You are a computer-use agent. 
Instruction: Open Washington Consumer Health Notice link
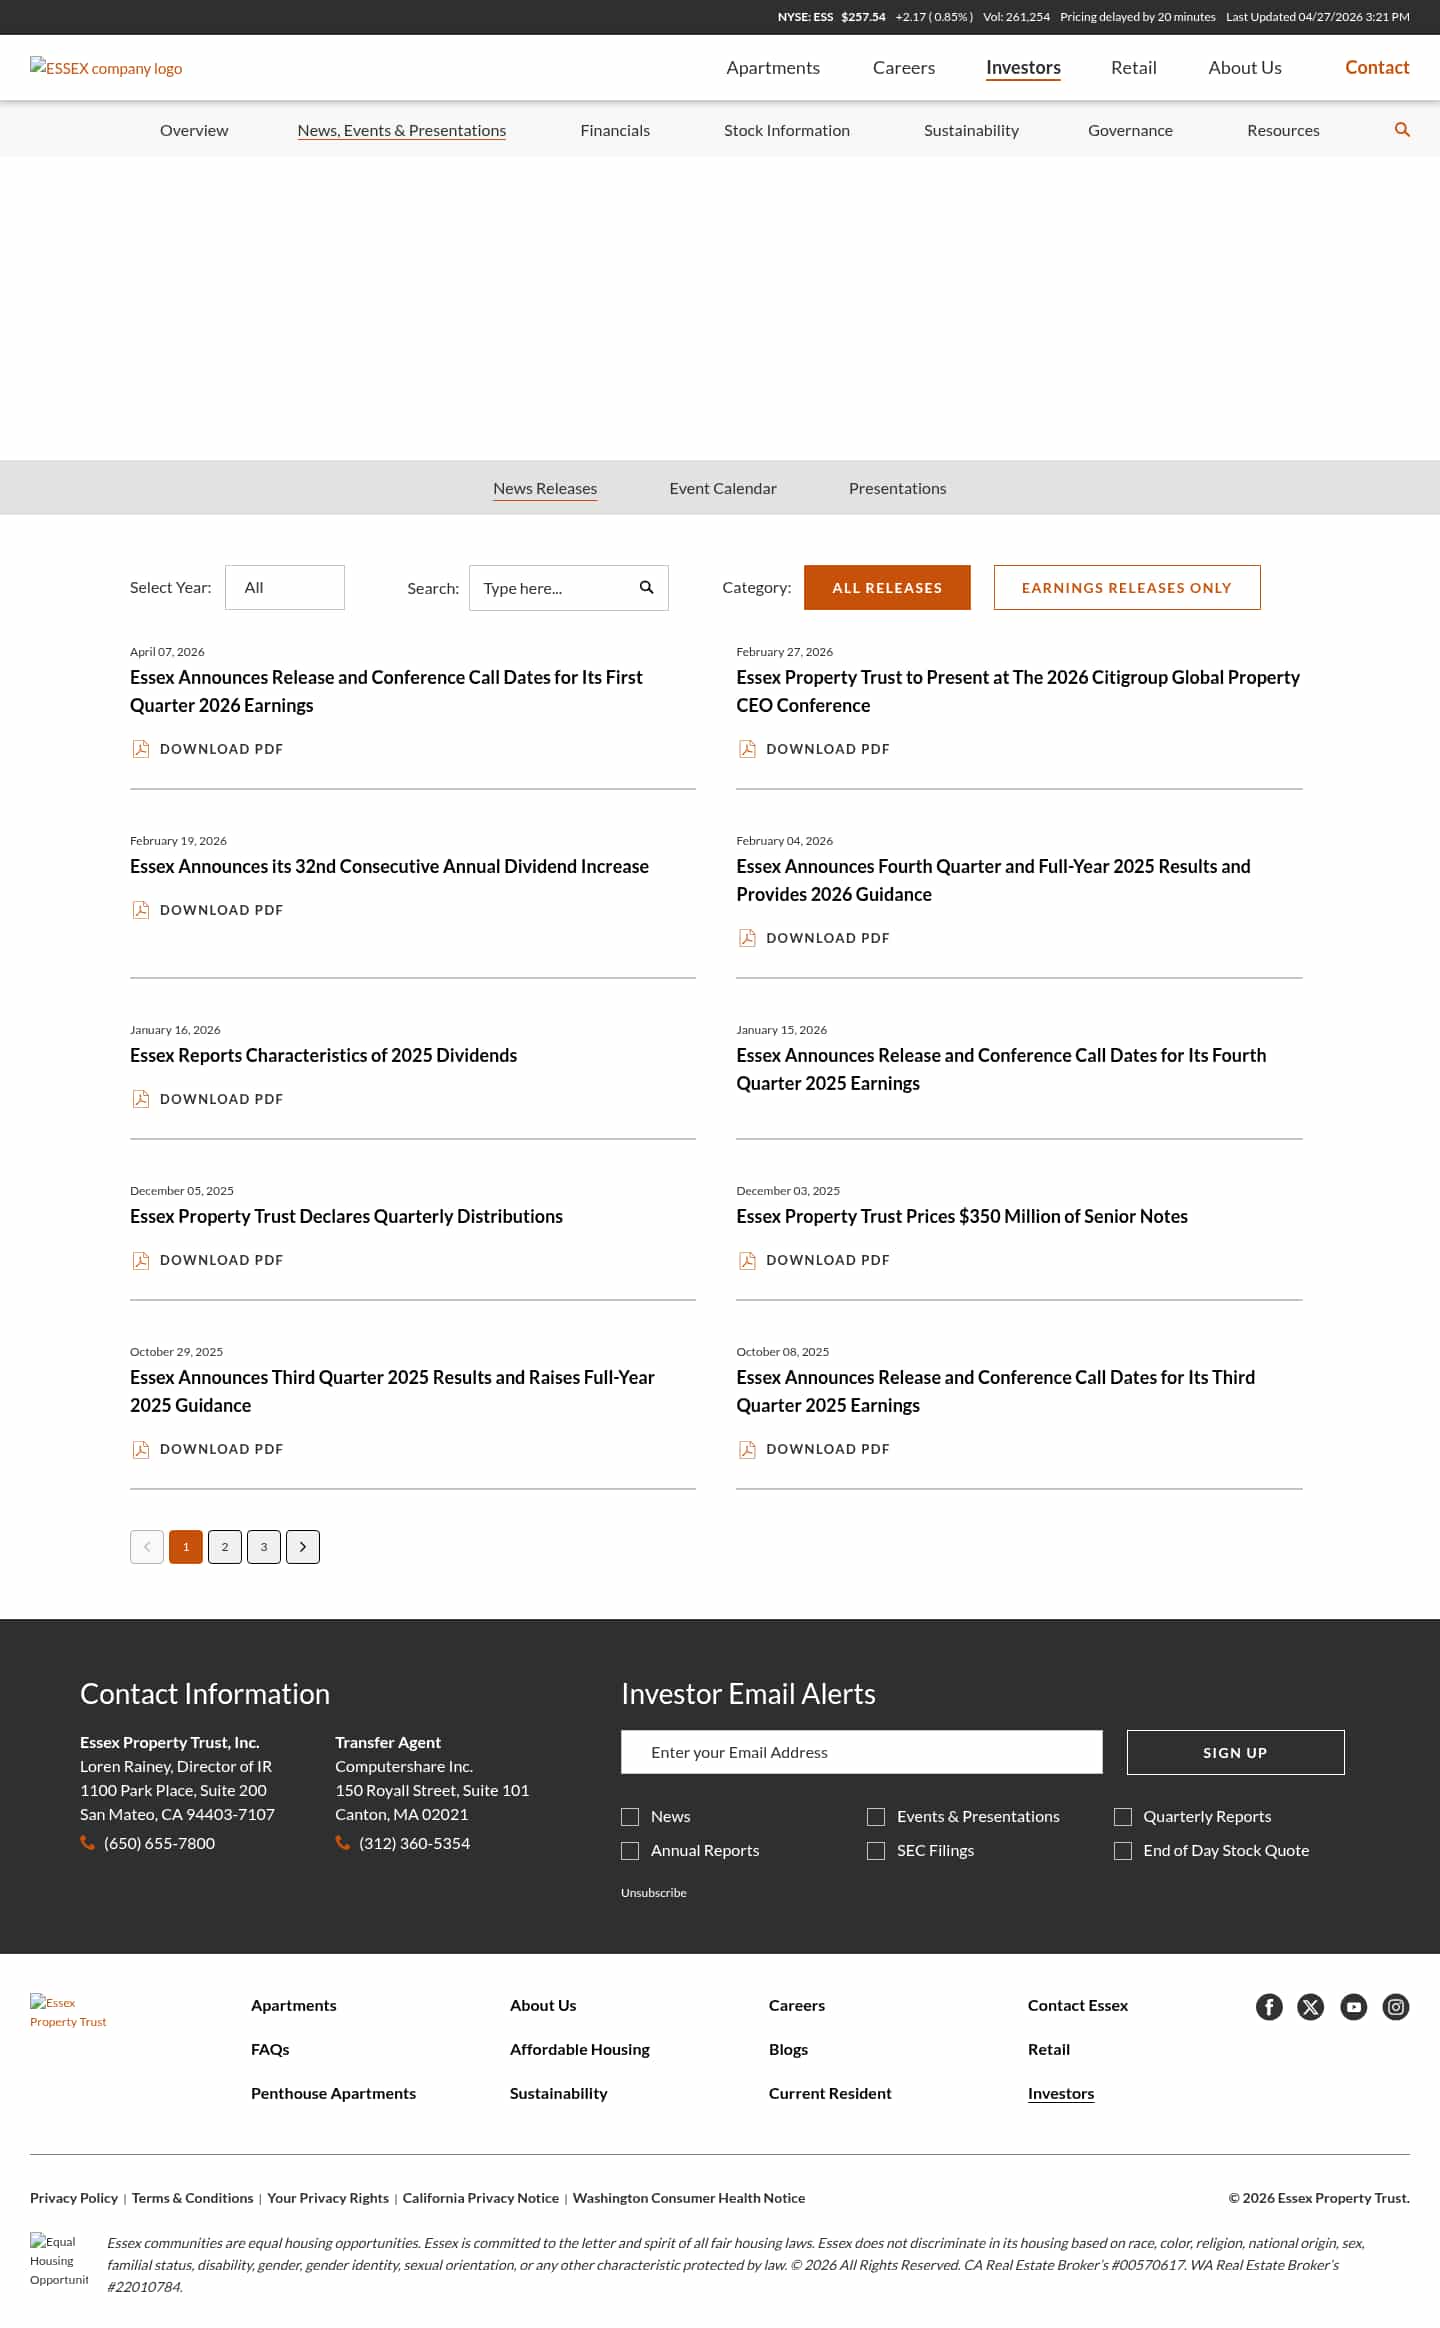pos(689,2198)
